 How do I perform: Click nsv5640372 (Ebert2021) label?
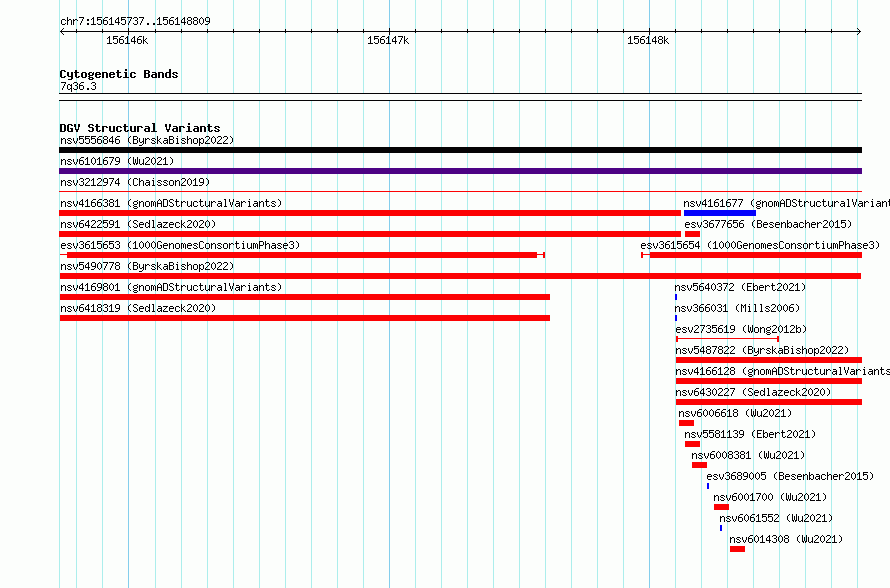(x=740, y=287)
